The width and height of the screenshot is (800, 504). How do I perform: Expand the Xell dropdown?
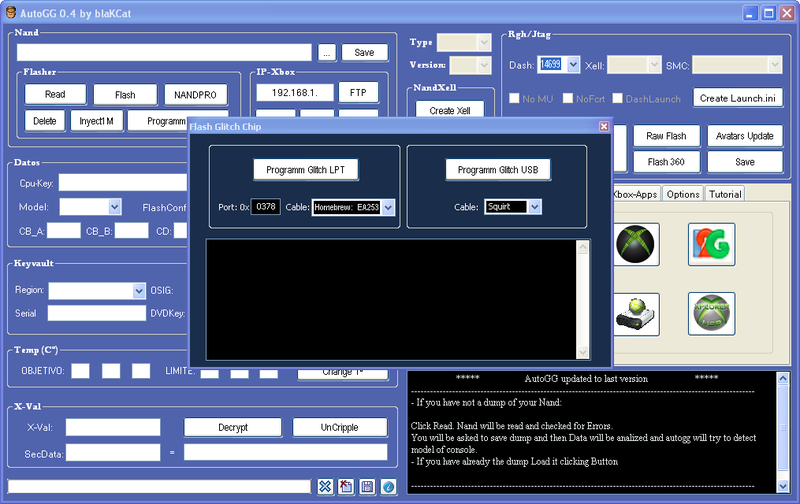(x=655, y=65)
